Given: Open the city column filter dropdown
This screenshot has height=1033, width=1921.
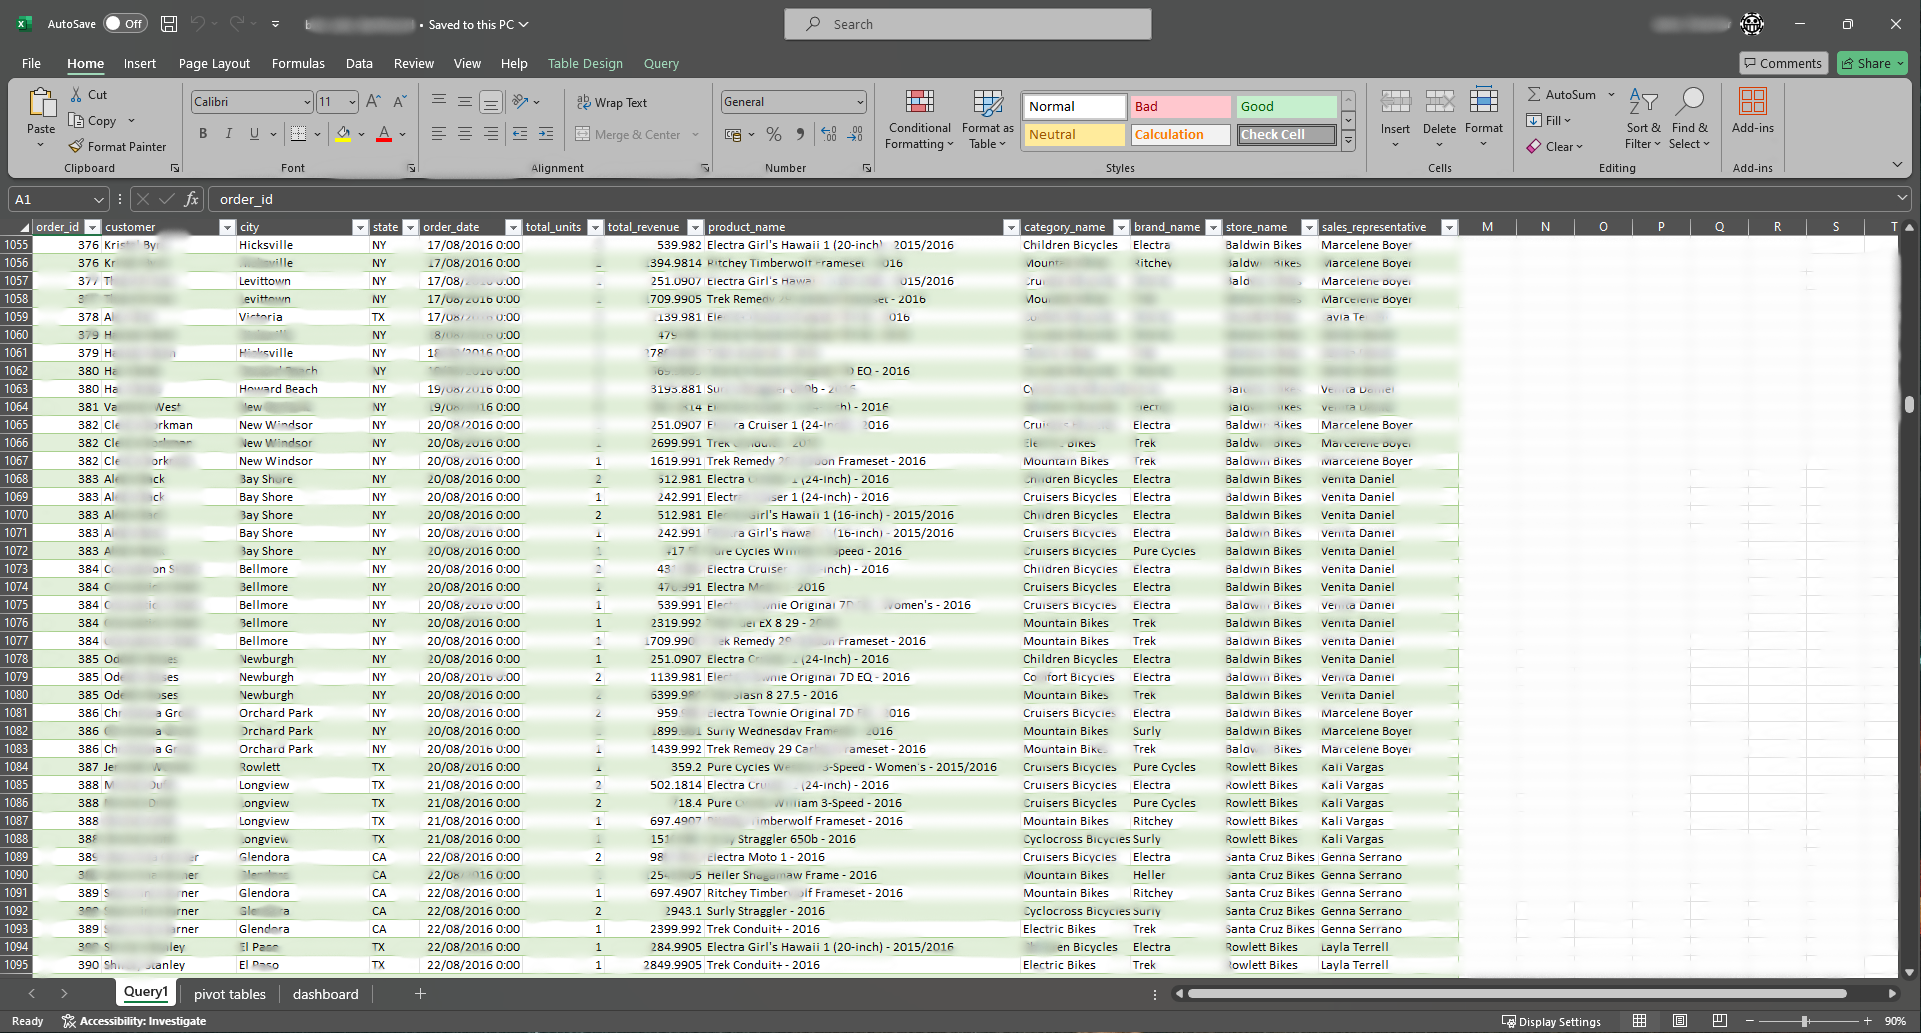Looking at the screenshot, I should 360,227.
